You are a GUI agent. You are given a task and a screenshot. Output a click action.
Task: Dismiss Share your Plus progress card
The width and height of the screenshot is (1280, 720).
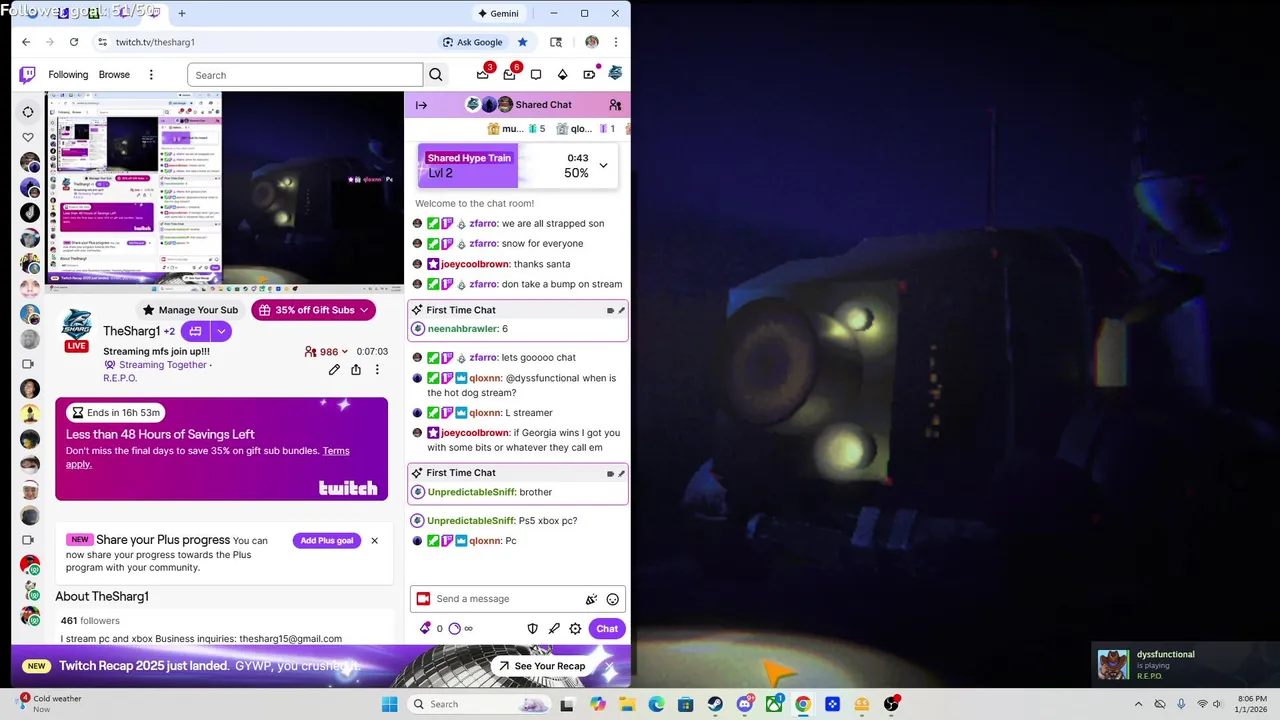375,541
